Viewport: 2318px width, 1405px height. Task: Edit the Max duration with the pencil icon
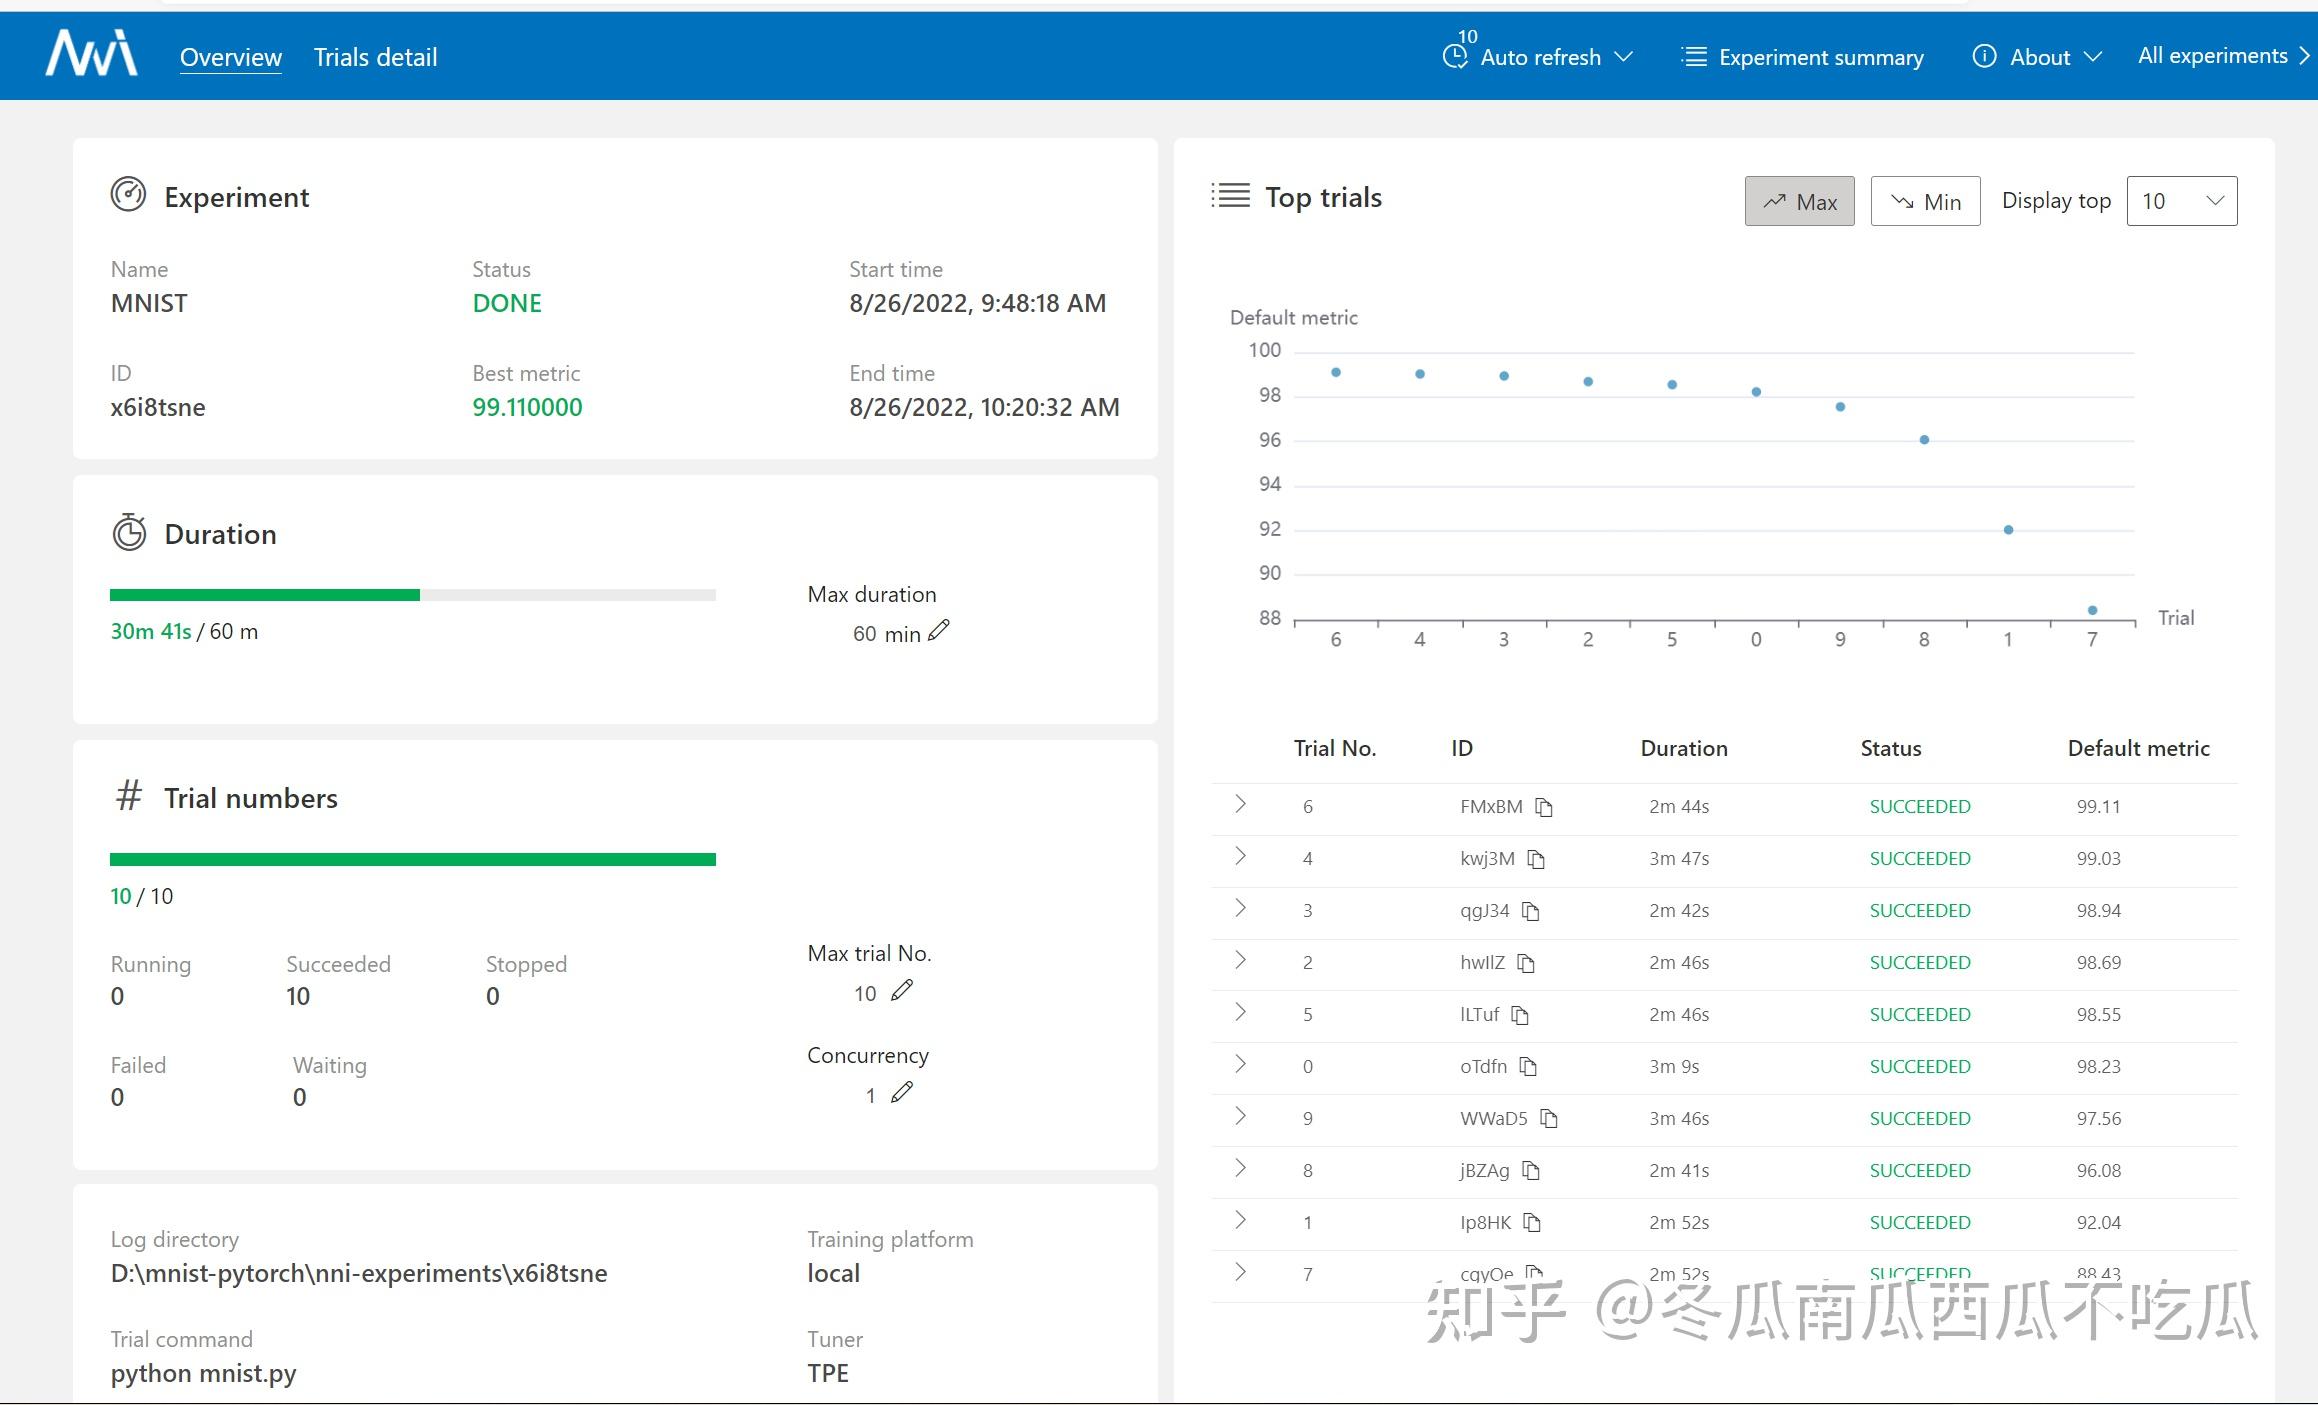pos(938,630)
